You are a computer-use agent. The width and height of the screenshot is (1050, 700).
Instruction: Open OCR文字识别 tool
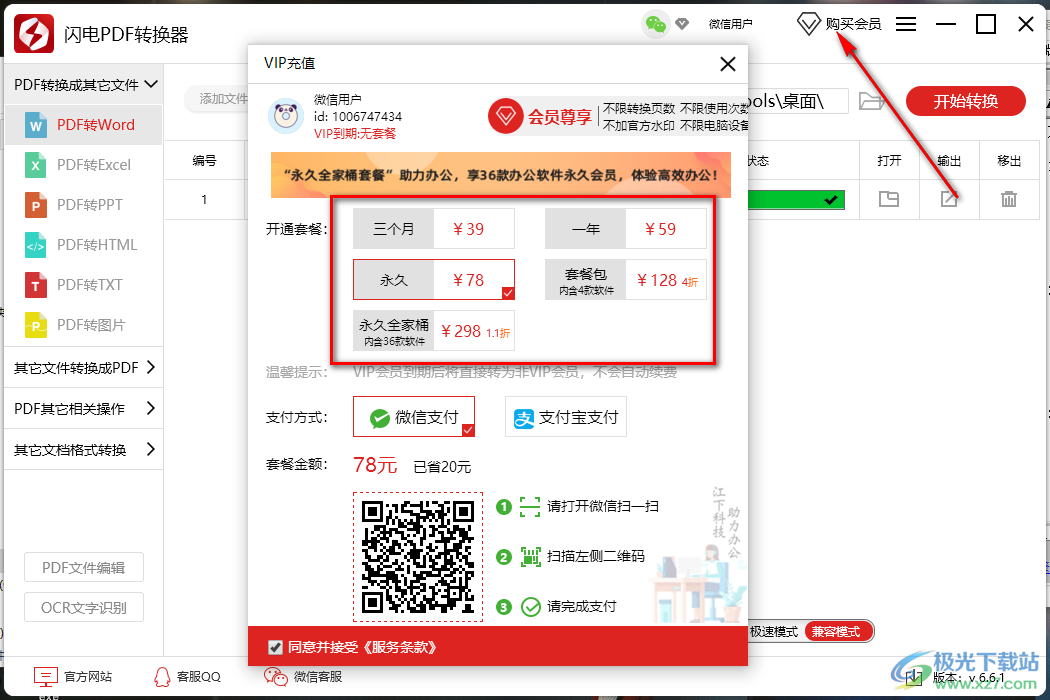pos(84,608)
